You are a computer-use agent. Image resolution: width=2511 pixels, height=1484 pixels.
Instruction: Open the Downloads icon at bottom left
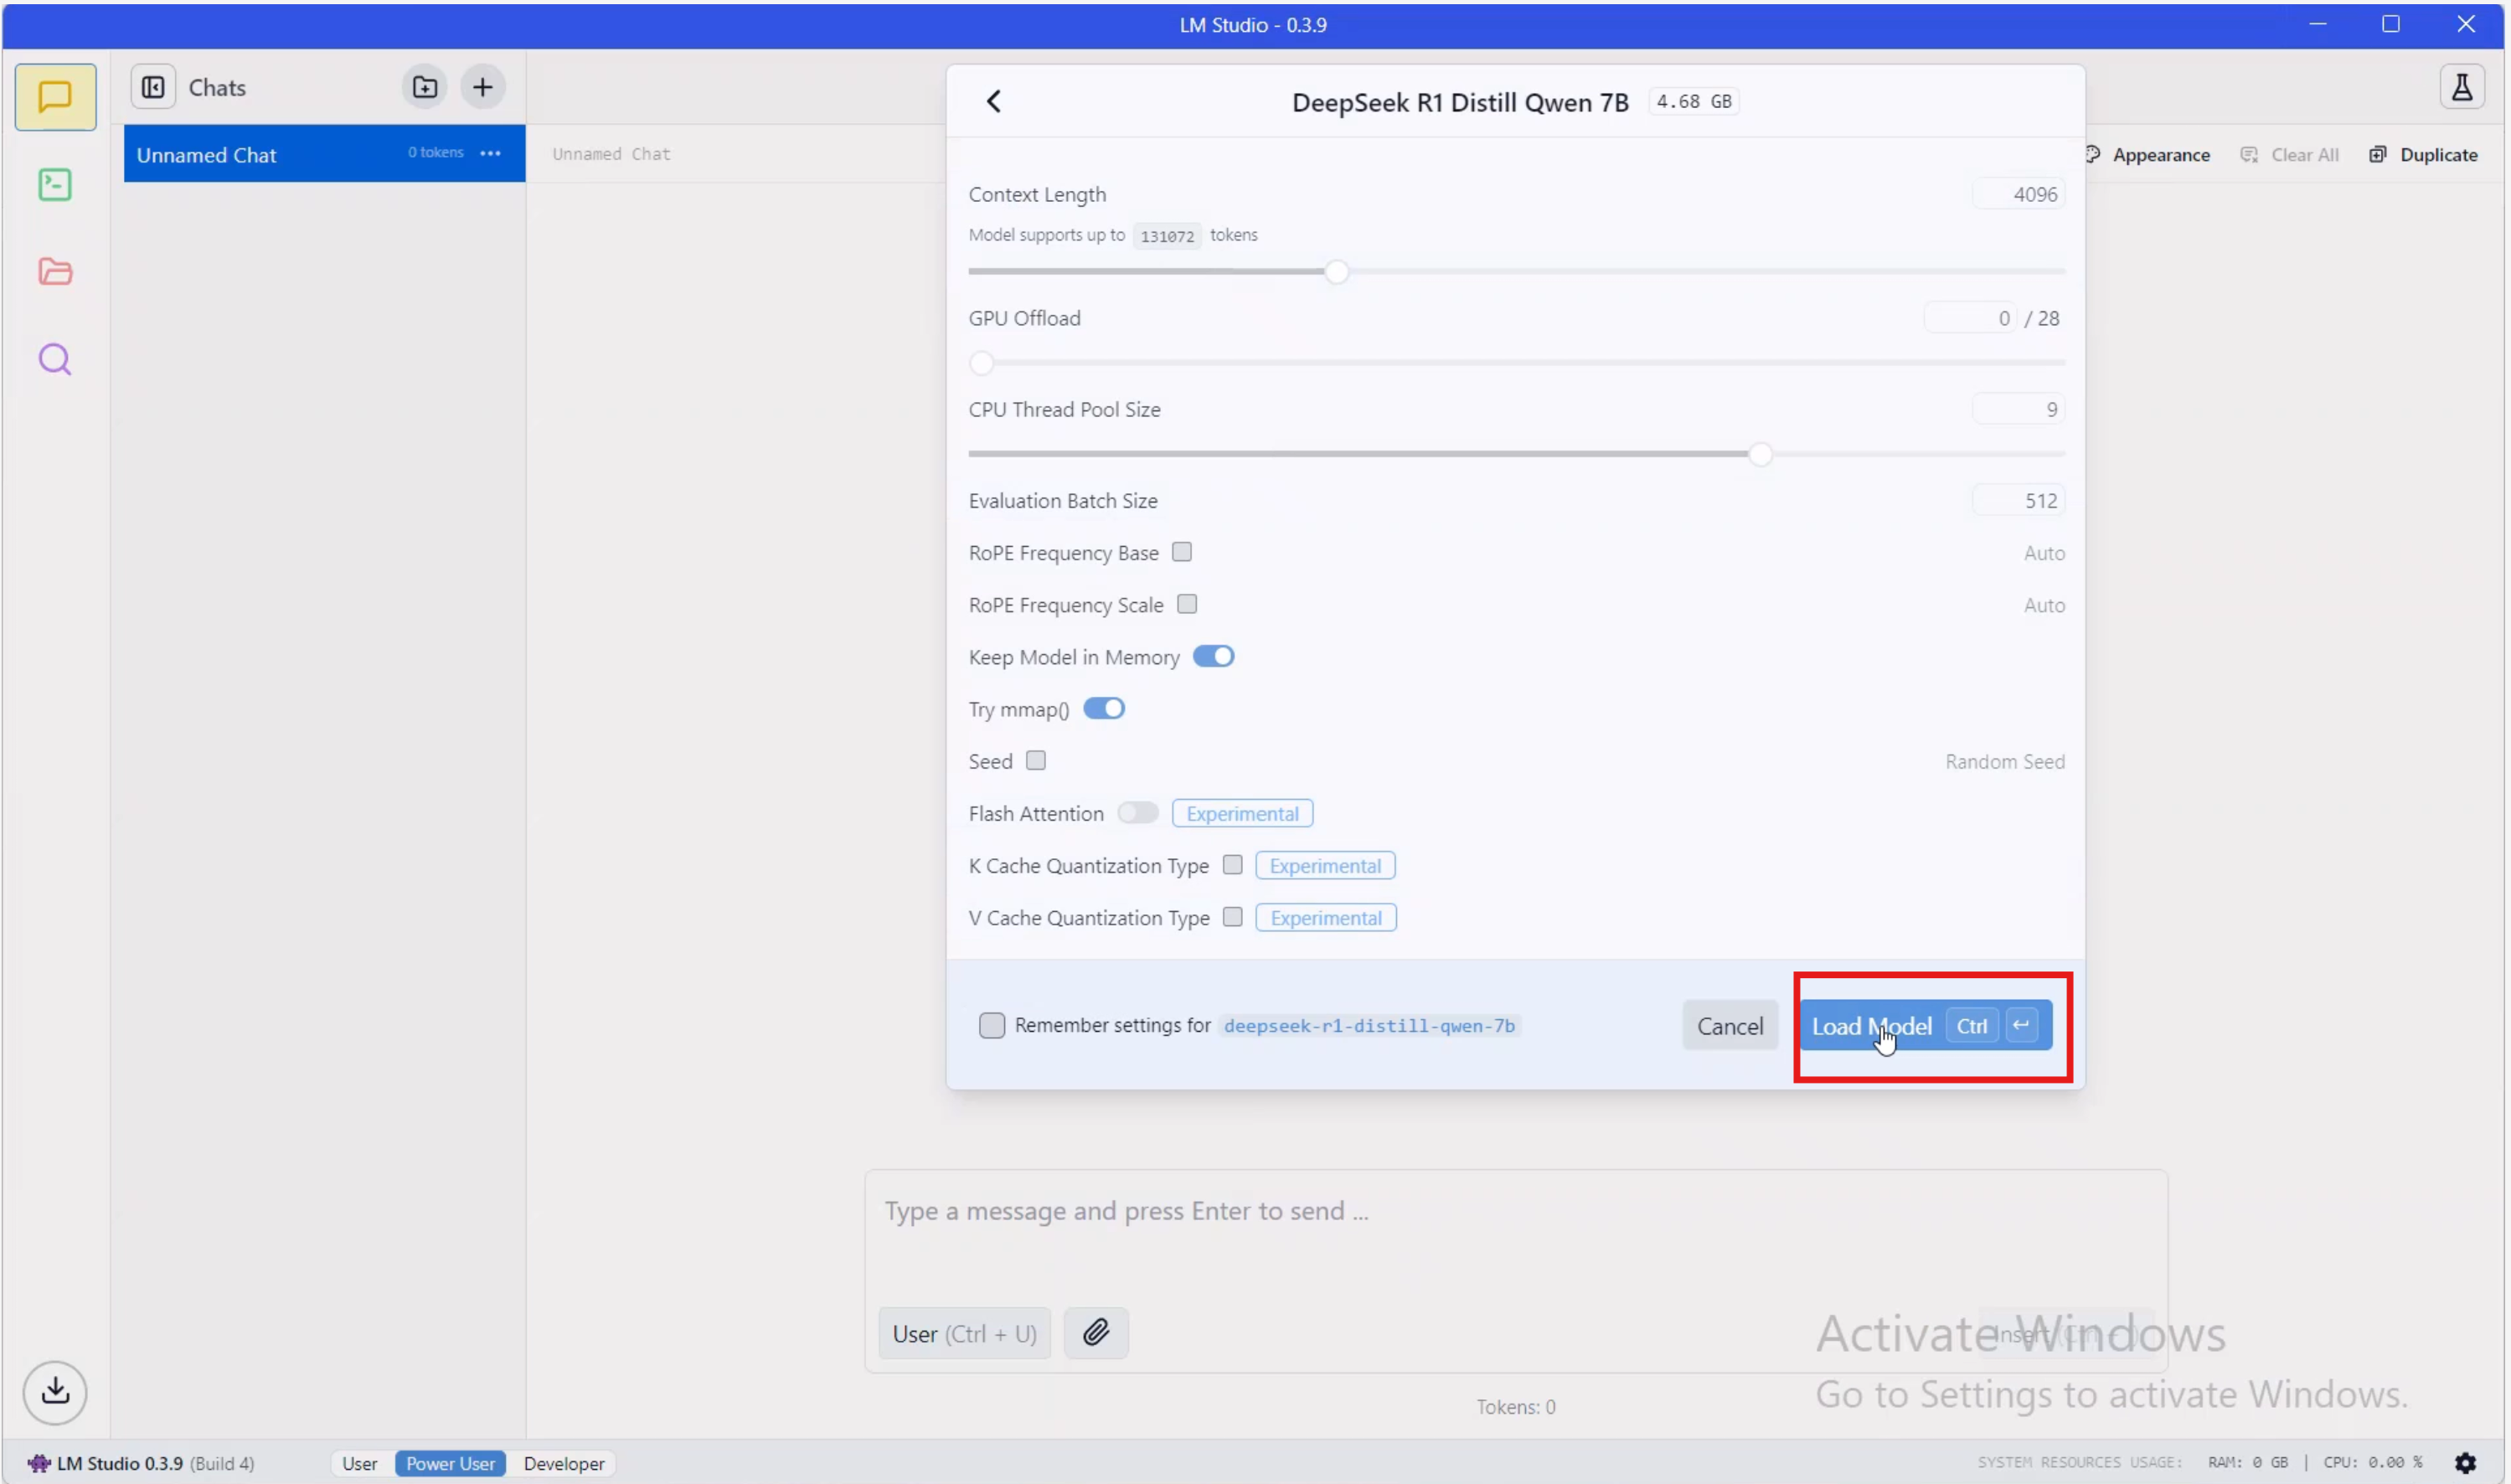(x=55, y=1392)
